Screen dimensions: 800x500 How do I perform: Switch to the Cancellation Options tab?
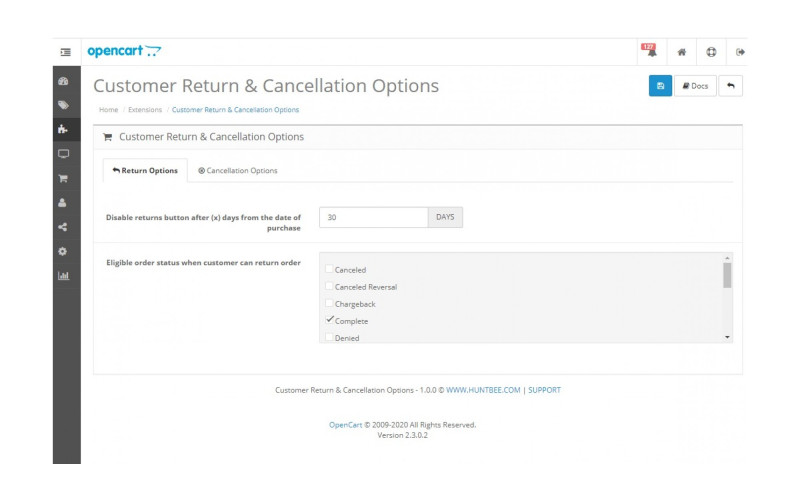pyautogui.click(x=238, y=171)
